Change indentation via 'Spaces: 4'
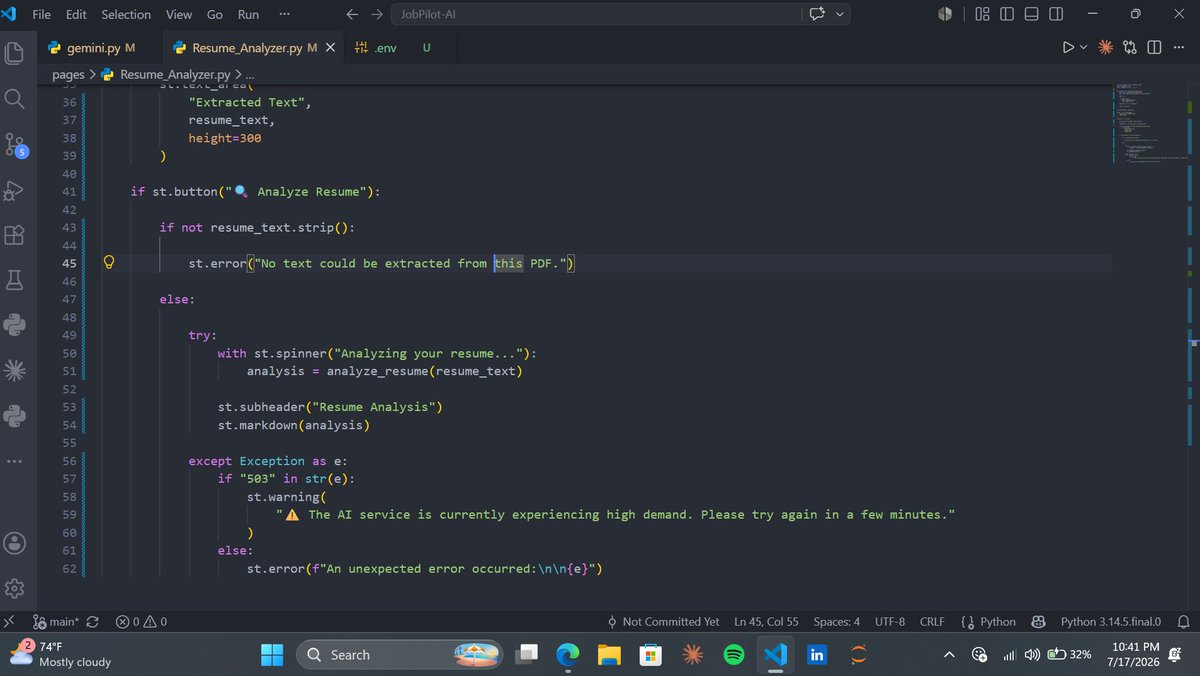 pos(836,621)
